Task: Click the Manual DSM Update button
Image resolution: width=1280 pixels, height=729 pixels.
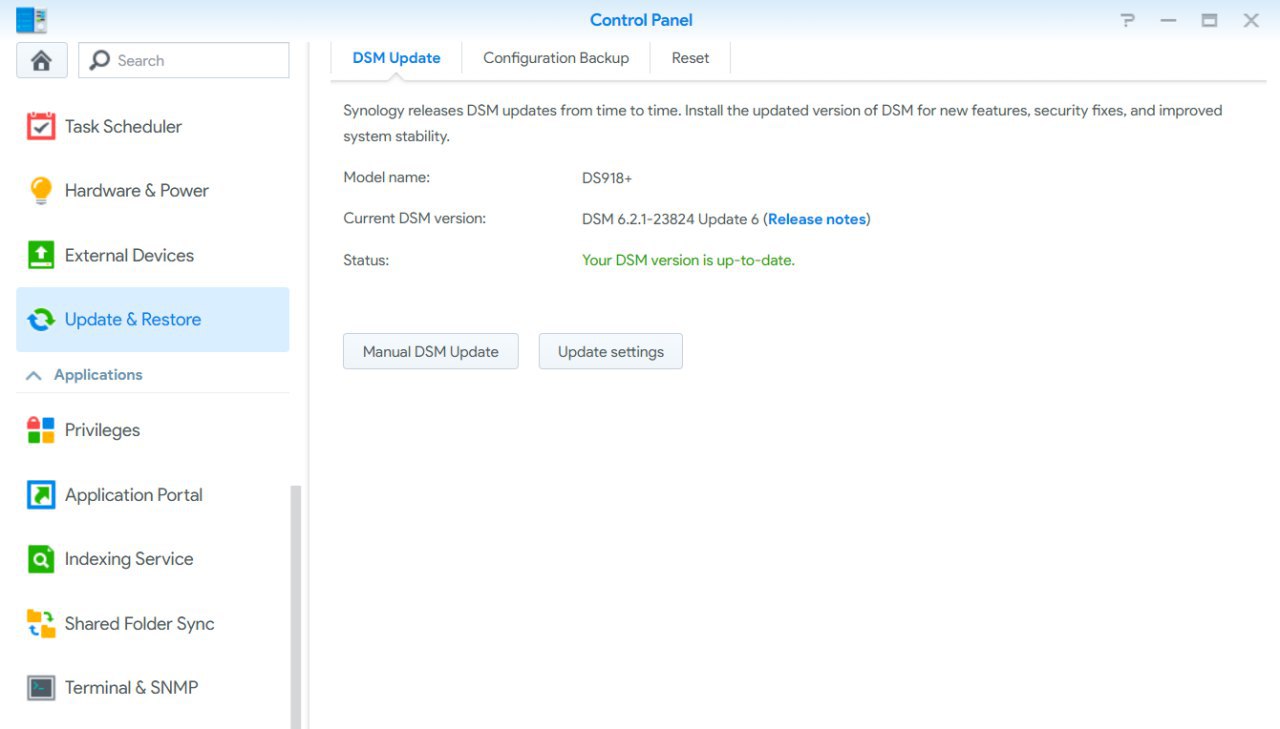Action: click(x=430, y=351)
